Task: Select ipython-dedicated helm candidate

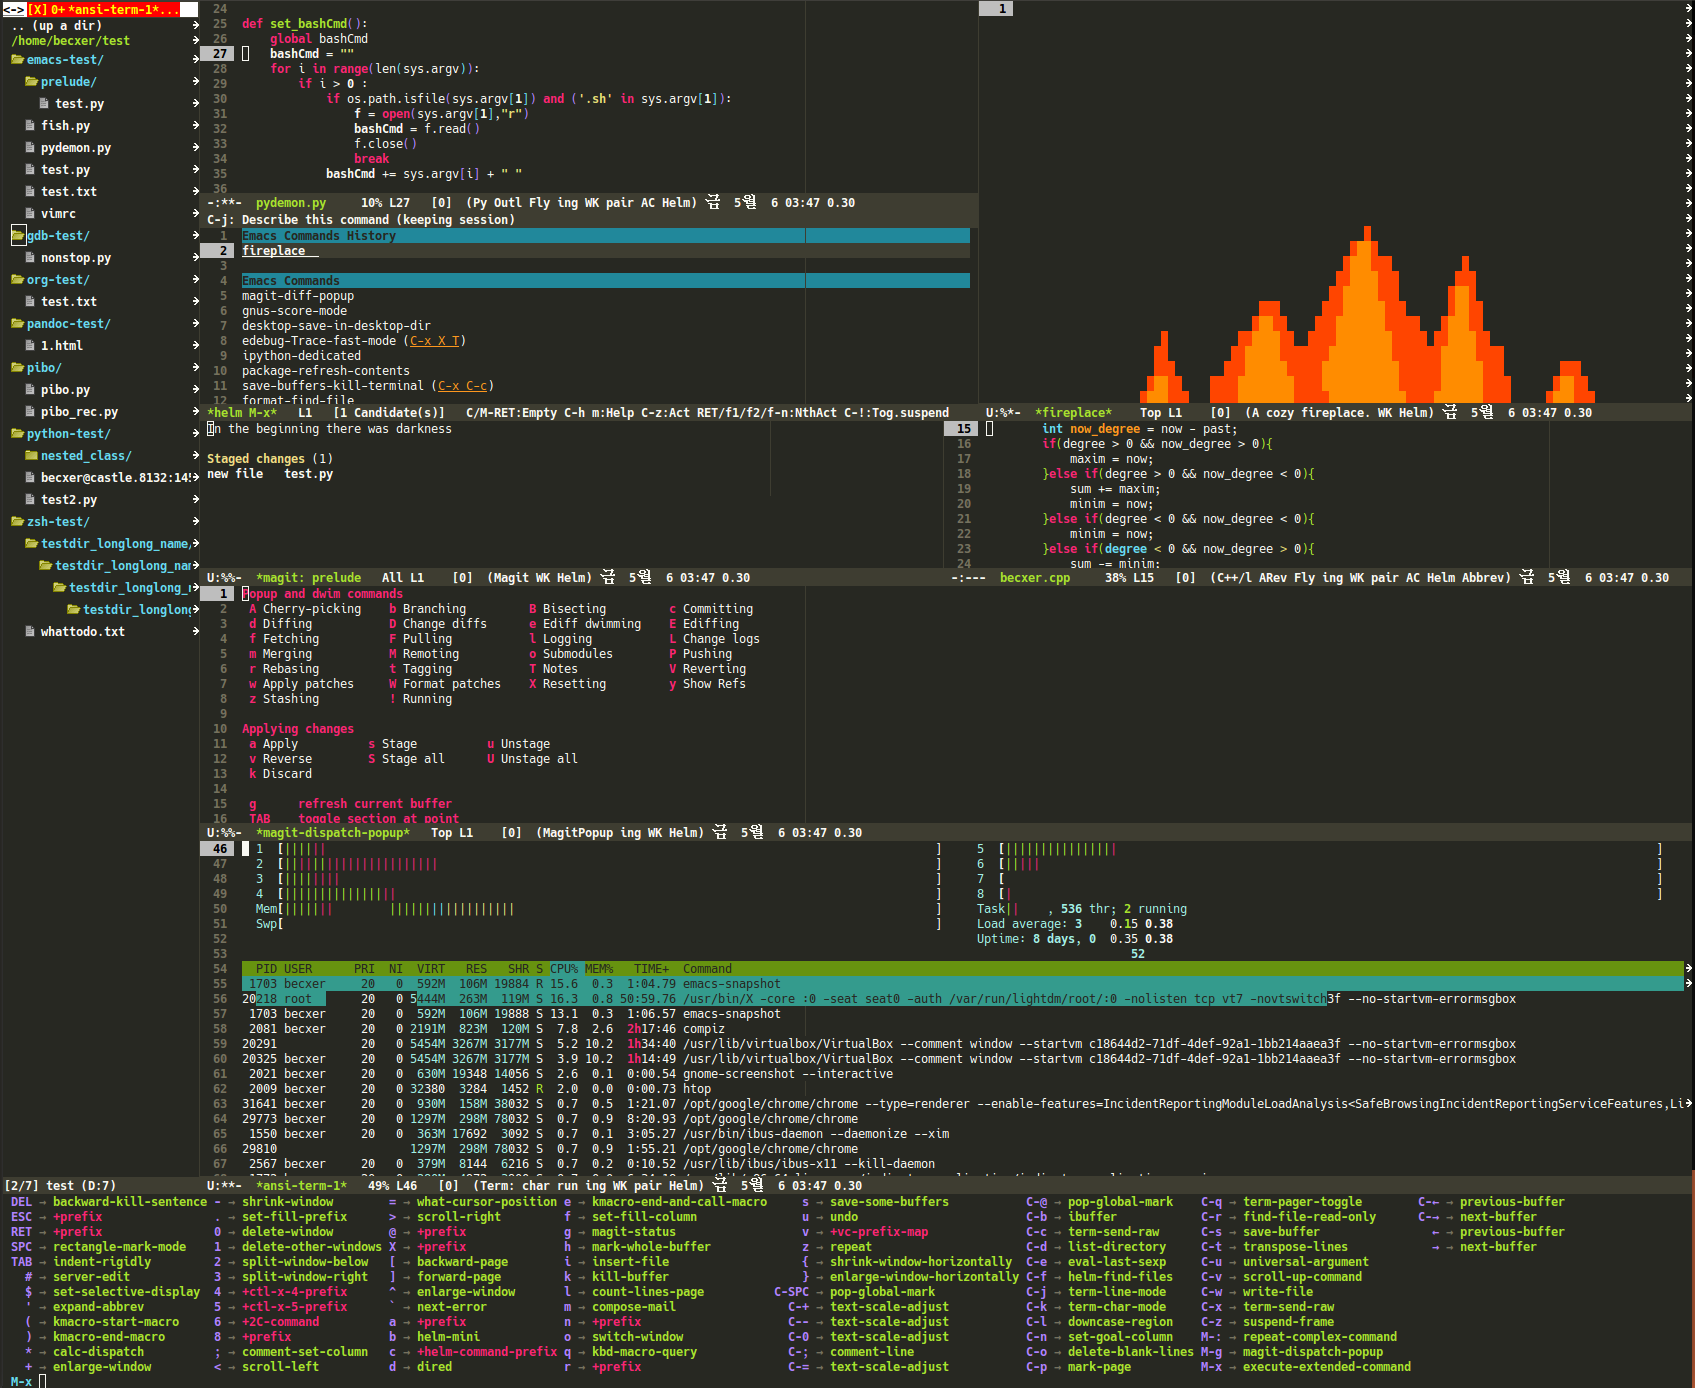Action: point(301,356)
